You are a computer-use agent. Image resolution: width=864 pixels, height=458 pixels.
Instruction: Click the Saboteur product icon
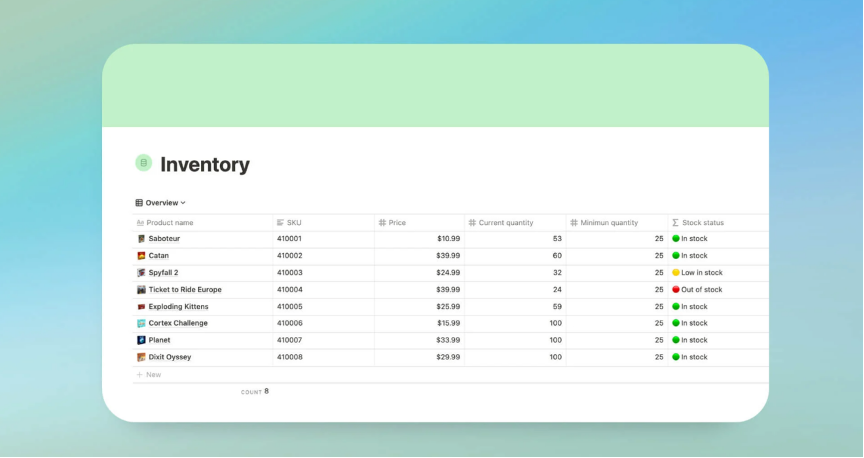coord(141,239)
